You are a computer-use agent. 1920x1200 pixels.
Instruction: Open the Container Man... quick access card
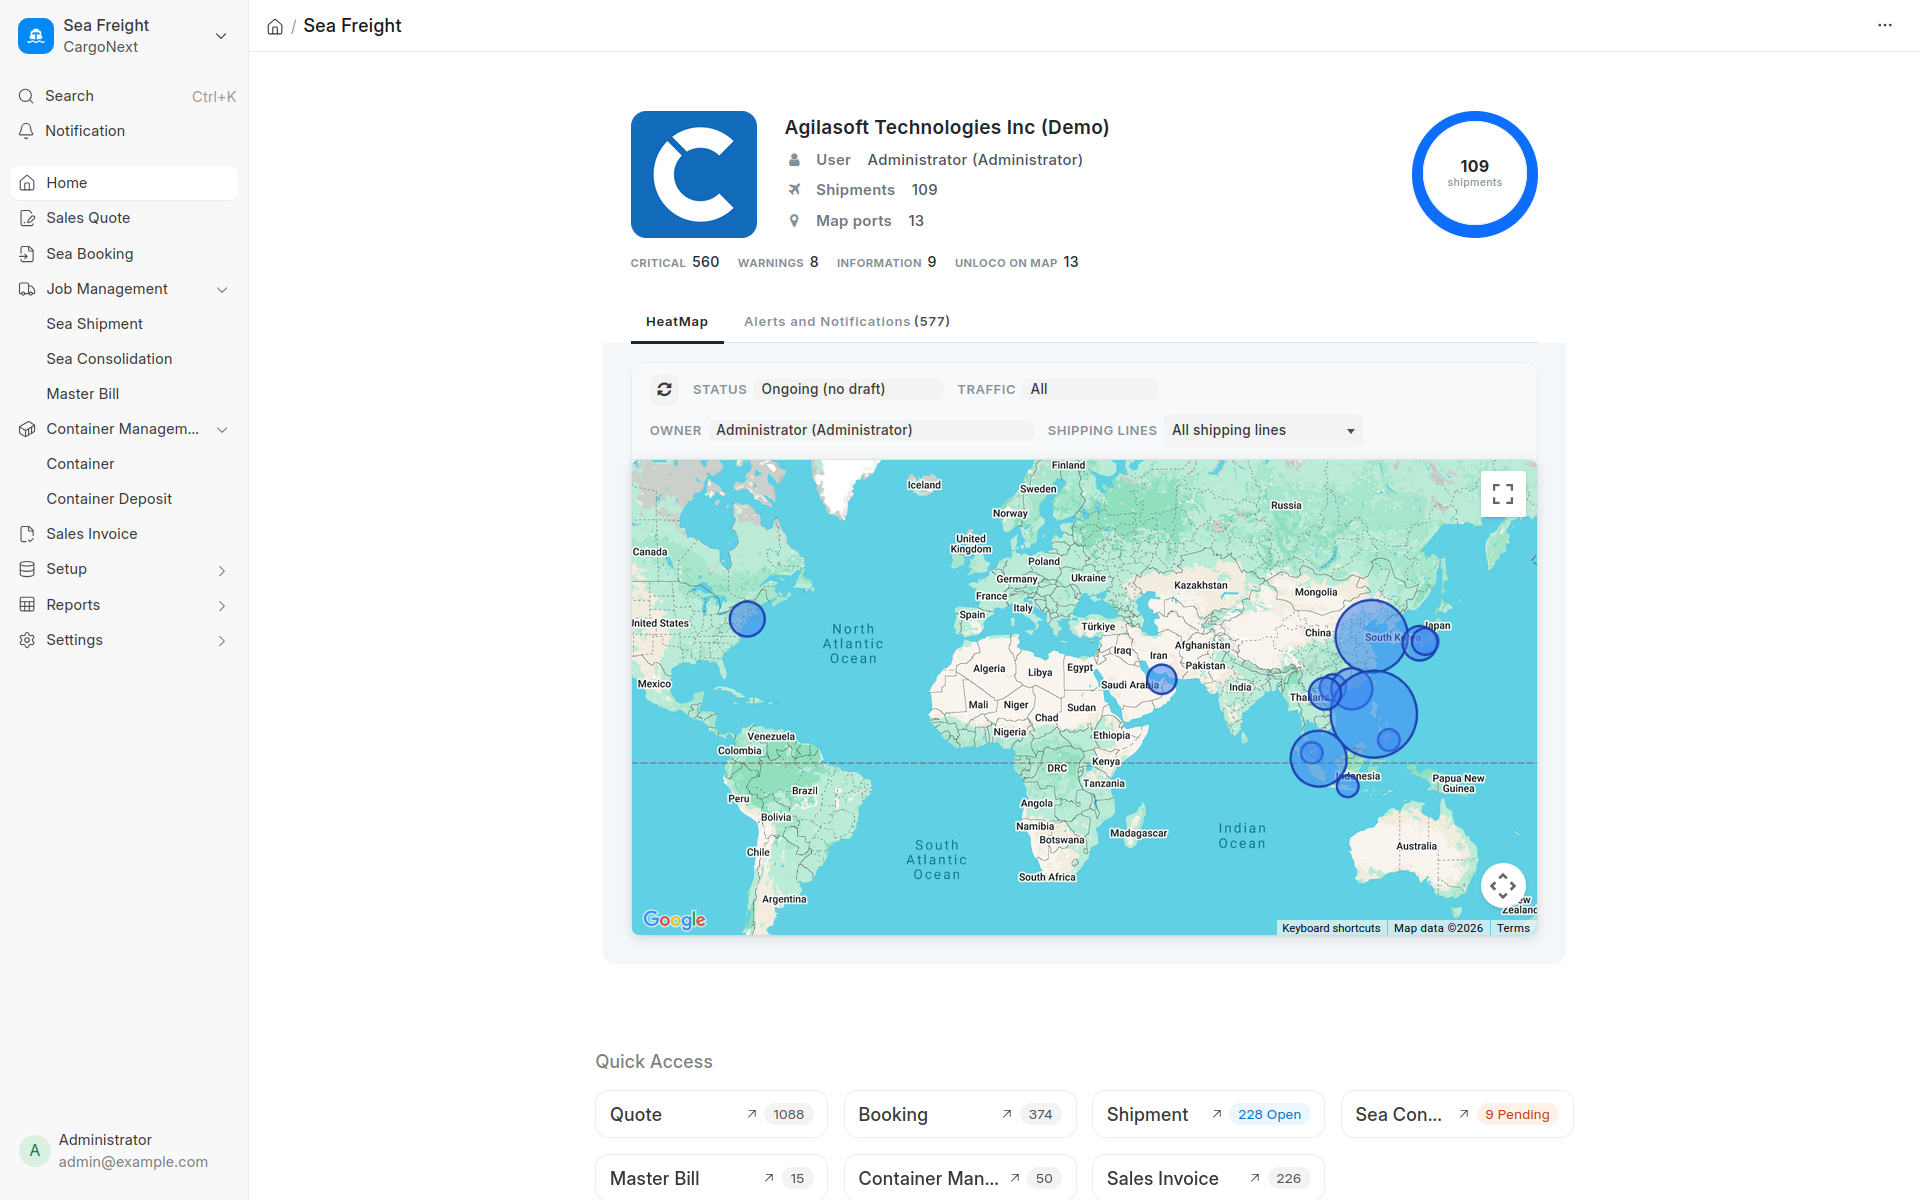tap(960, 1178)
